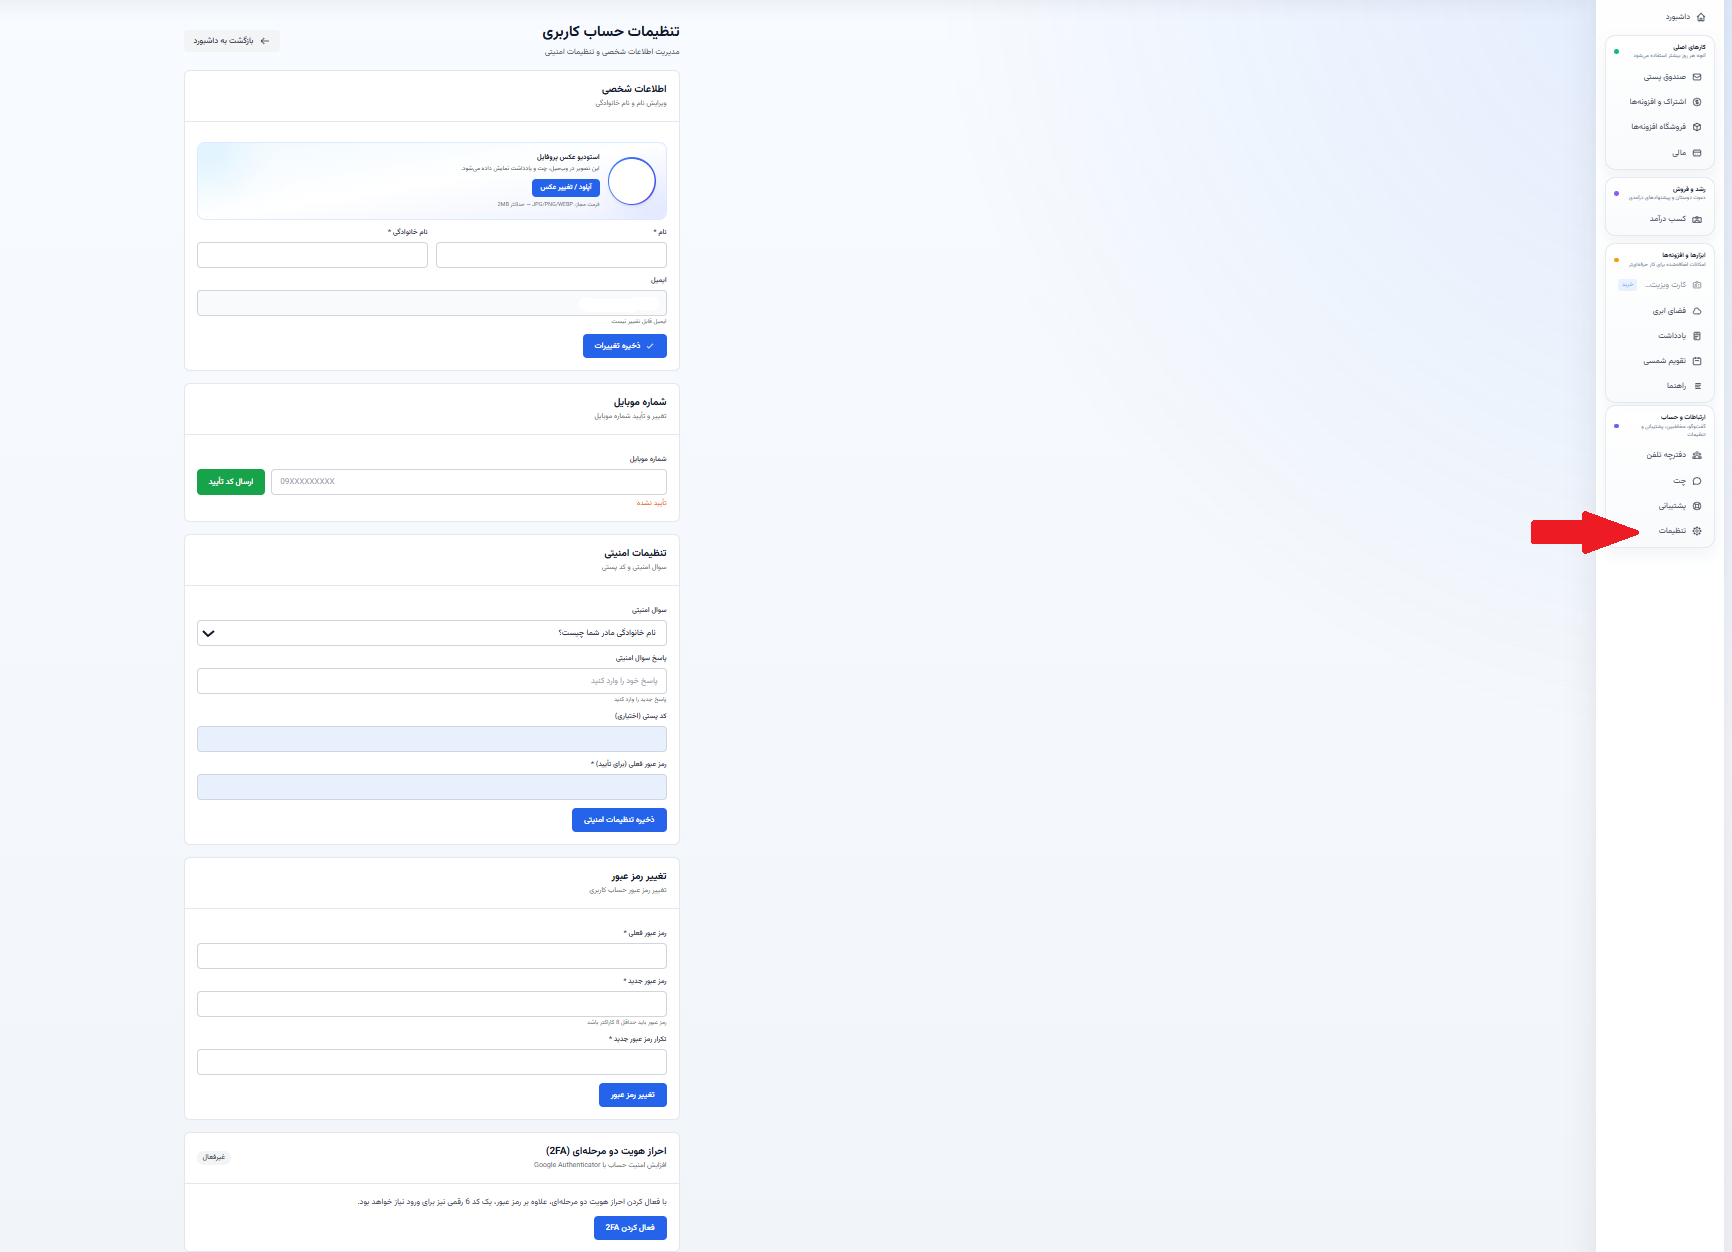Focus the mobile number 09XXXXXXXXX field

click(469, 482)
